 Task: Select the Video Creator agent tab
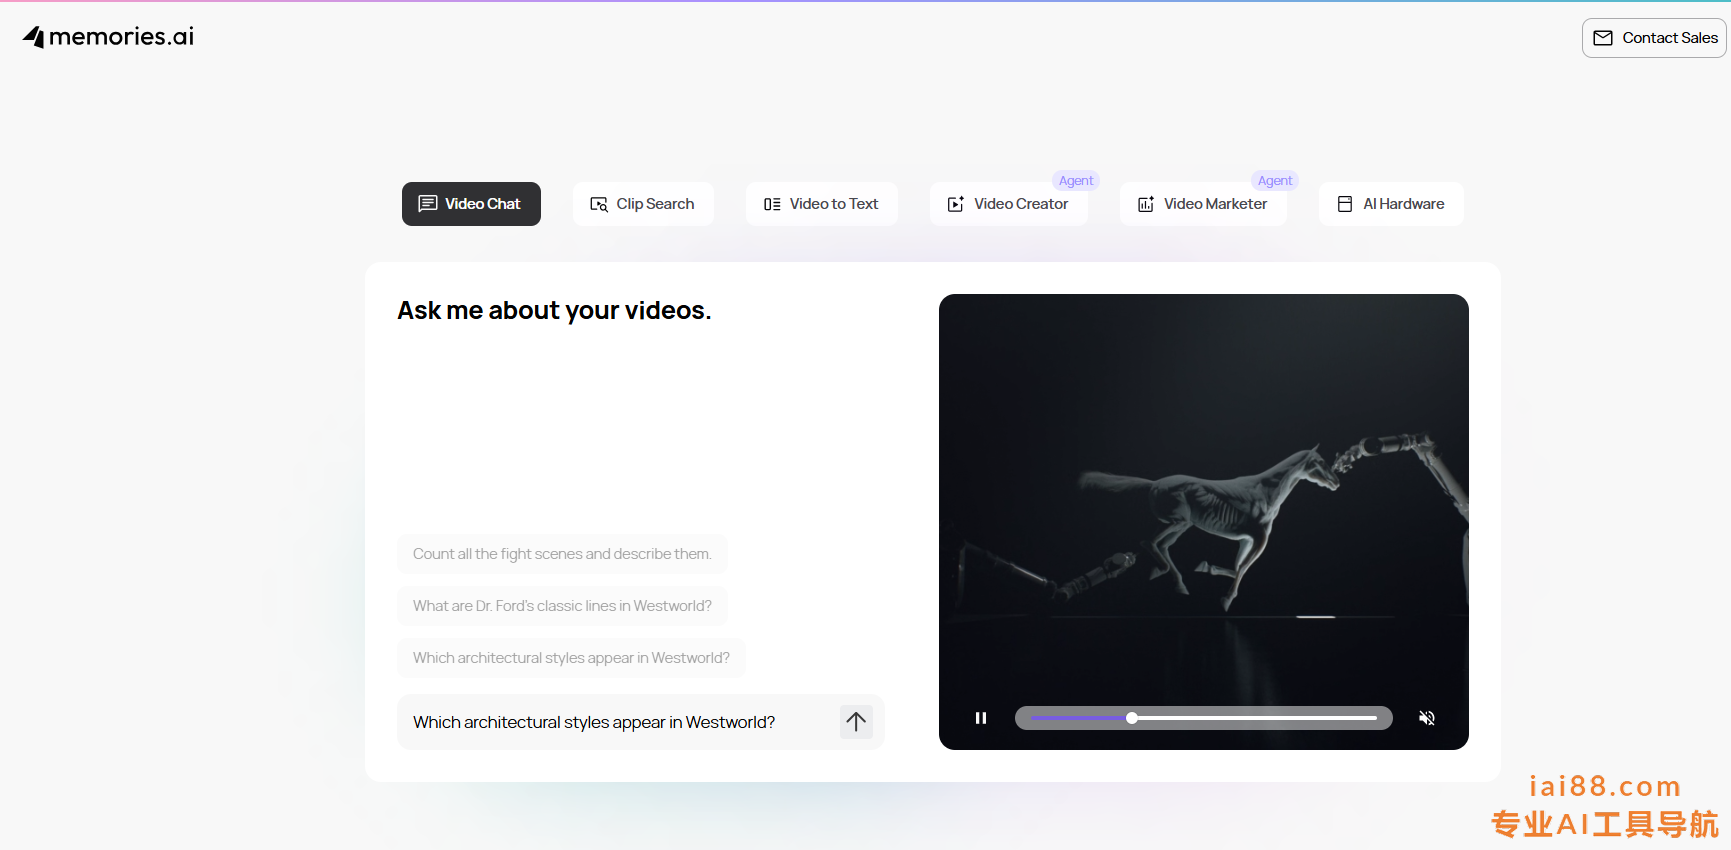1008,204
